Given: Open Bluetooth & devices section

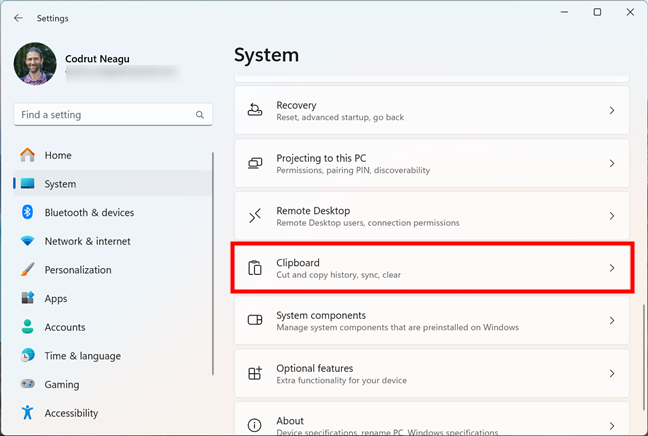Looking at the screenshot, I should [89, 212].
